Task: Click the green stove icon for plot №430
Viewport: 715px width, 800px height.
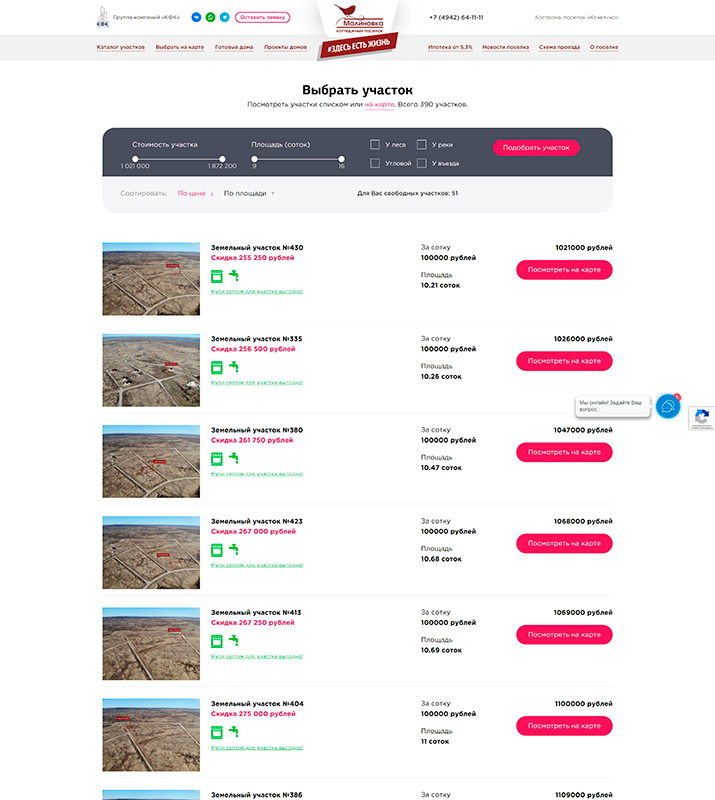Action: (x=216, y=275)
